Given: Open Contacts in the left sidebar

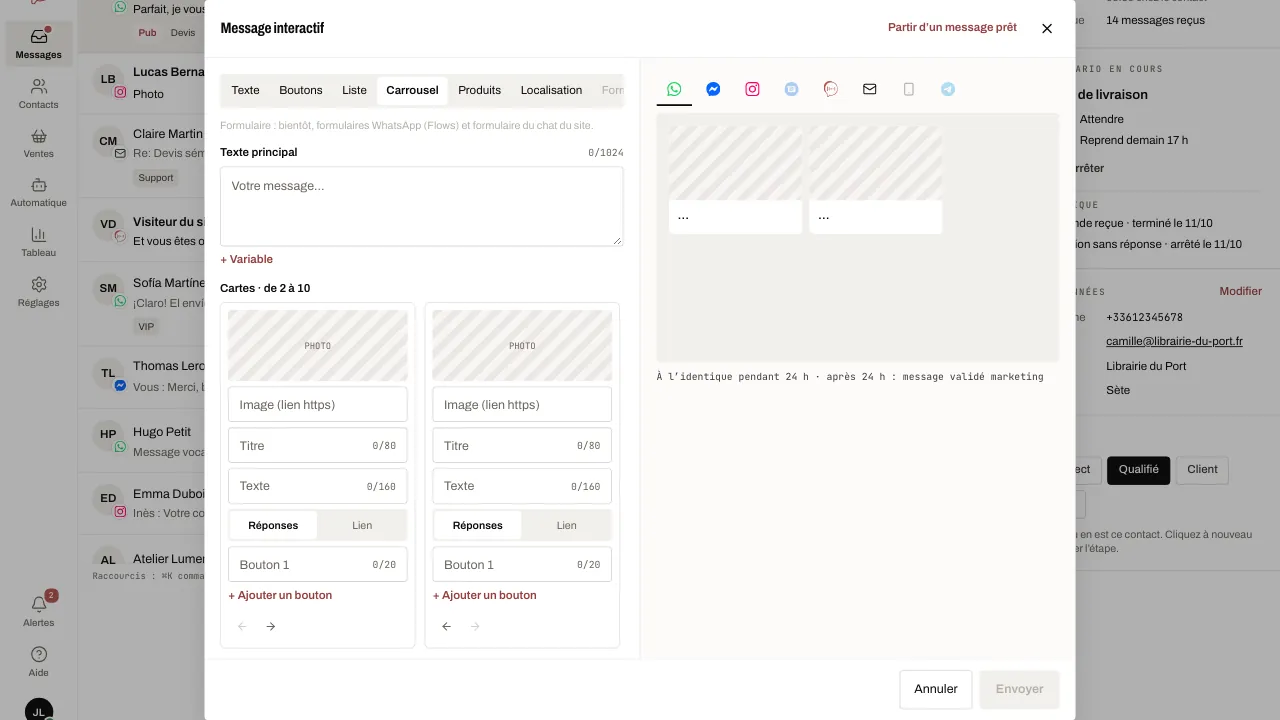Looking at the screenshot, I should coord(39,94).
